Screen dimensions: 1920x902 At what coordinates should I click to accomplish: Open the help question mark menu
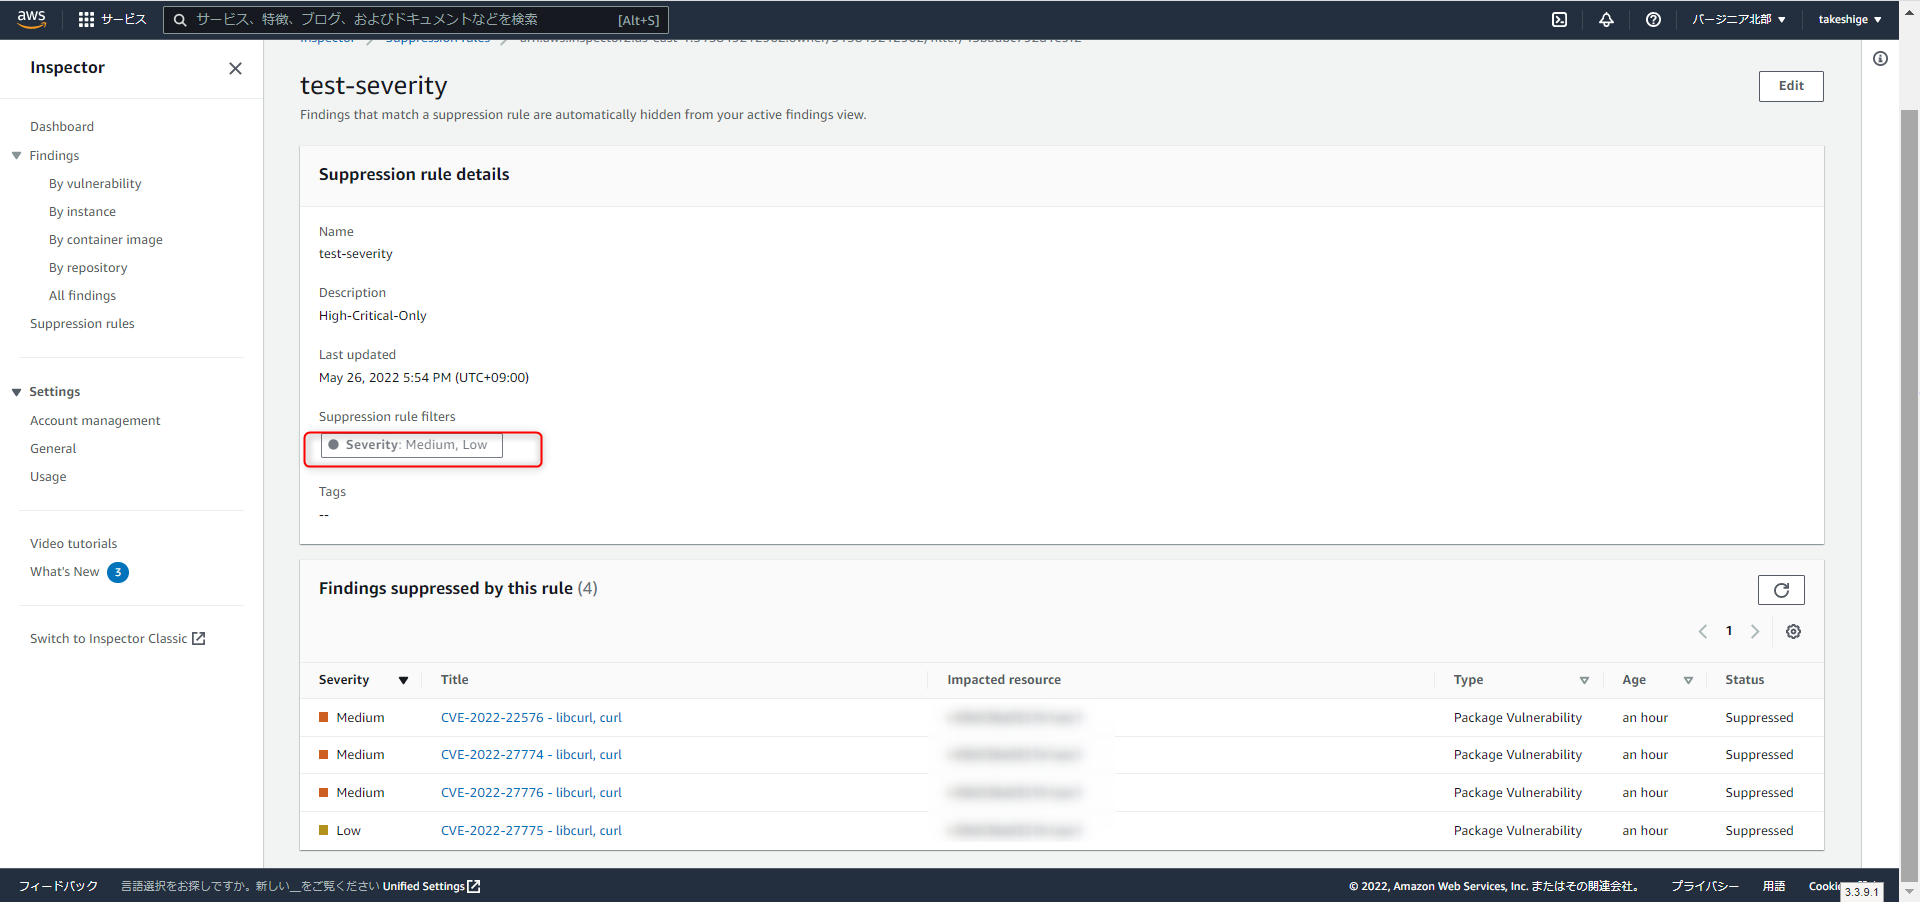1653,19
